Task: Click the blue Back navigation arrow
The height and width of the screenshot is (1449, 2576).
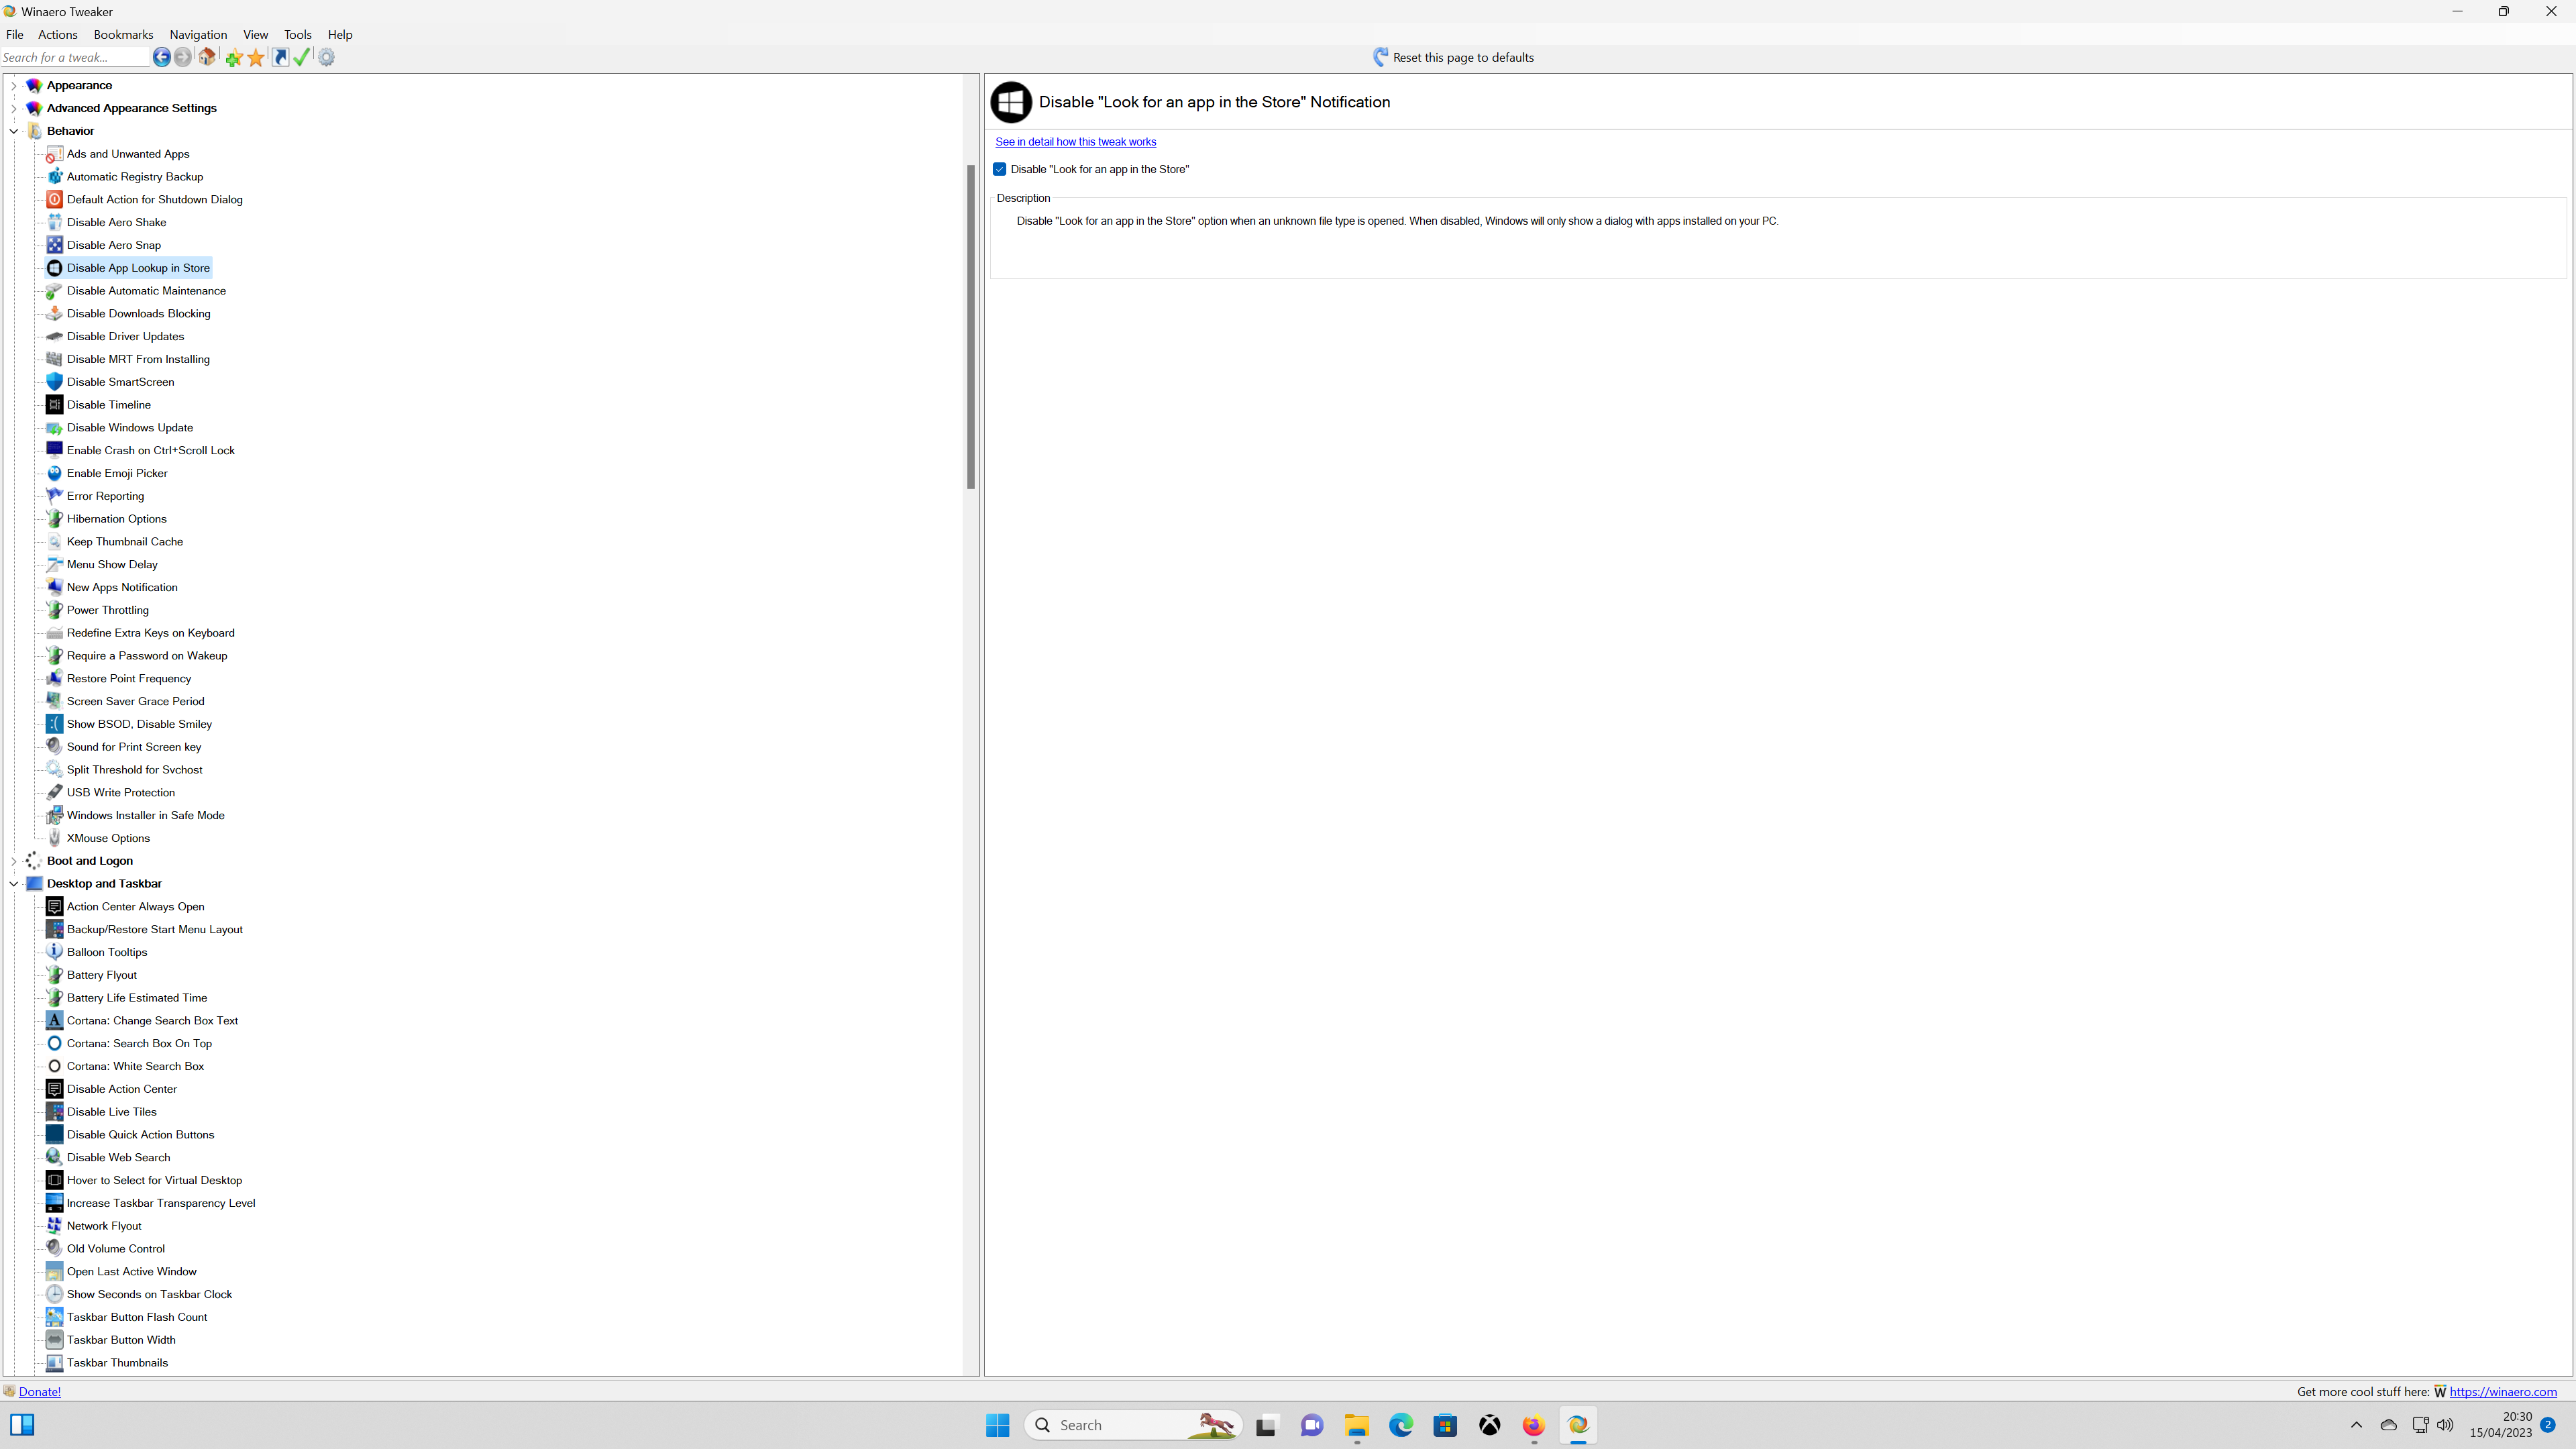Action: (x=161, y=57)
